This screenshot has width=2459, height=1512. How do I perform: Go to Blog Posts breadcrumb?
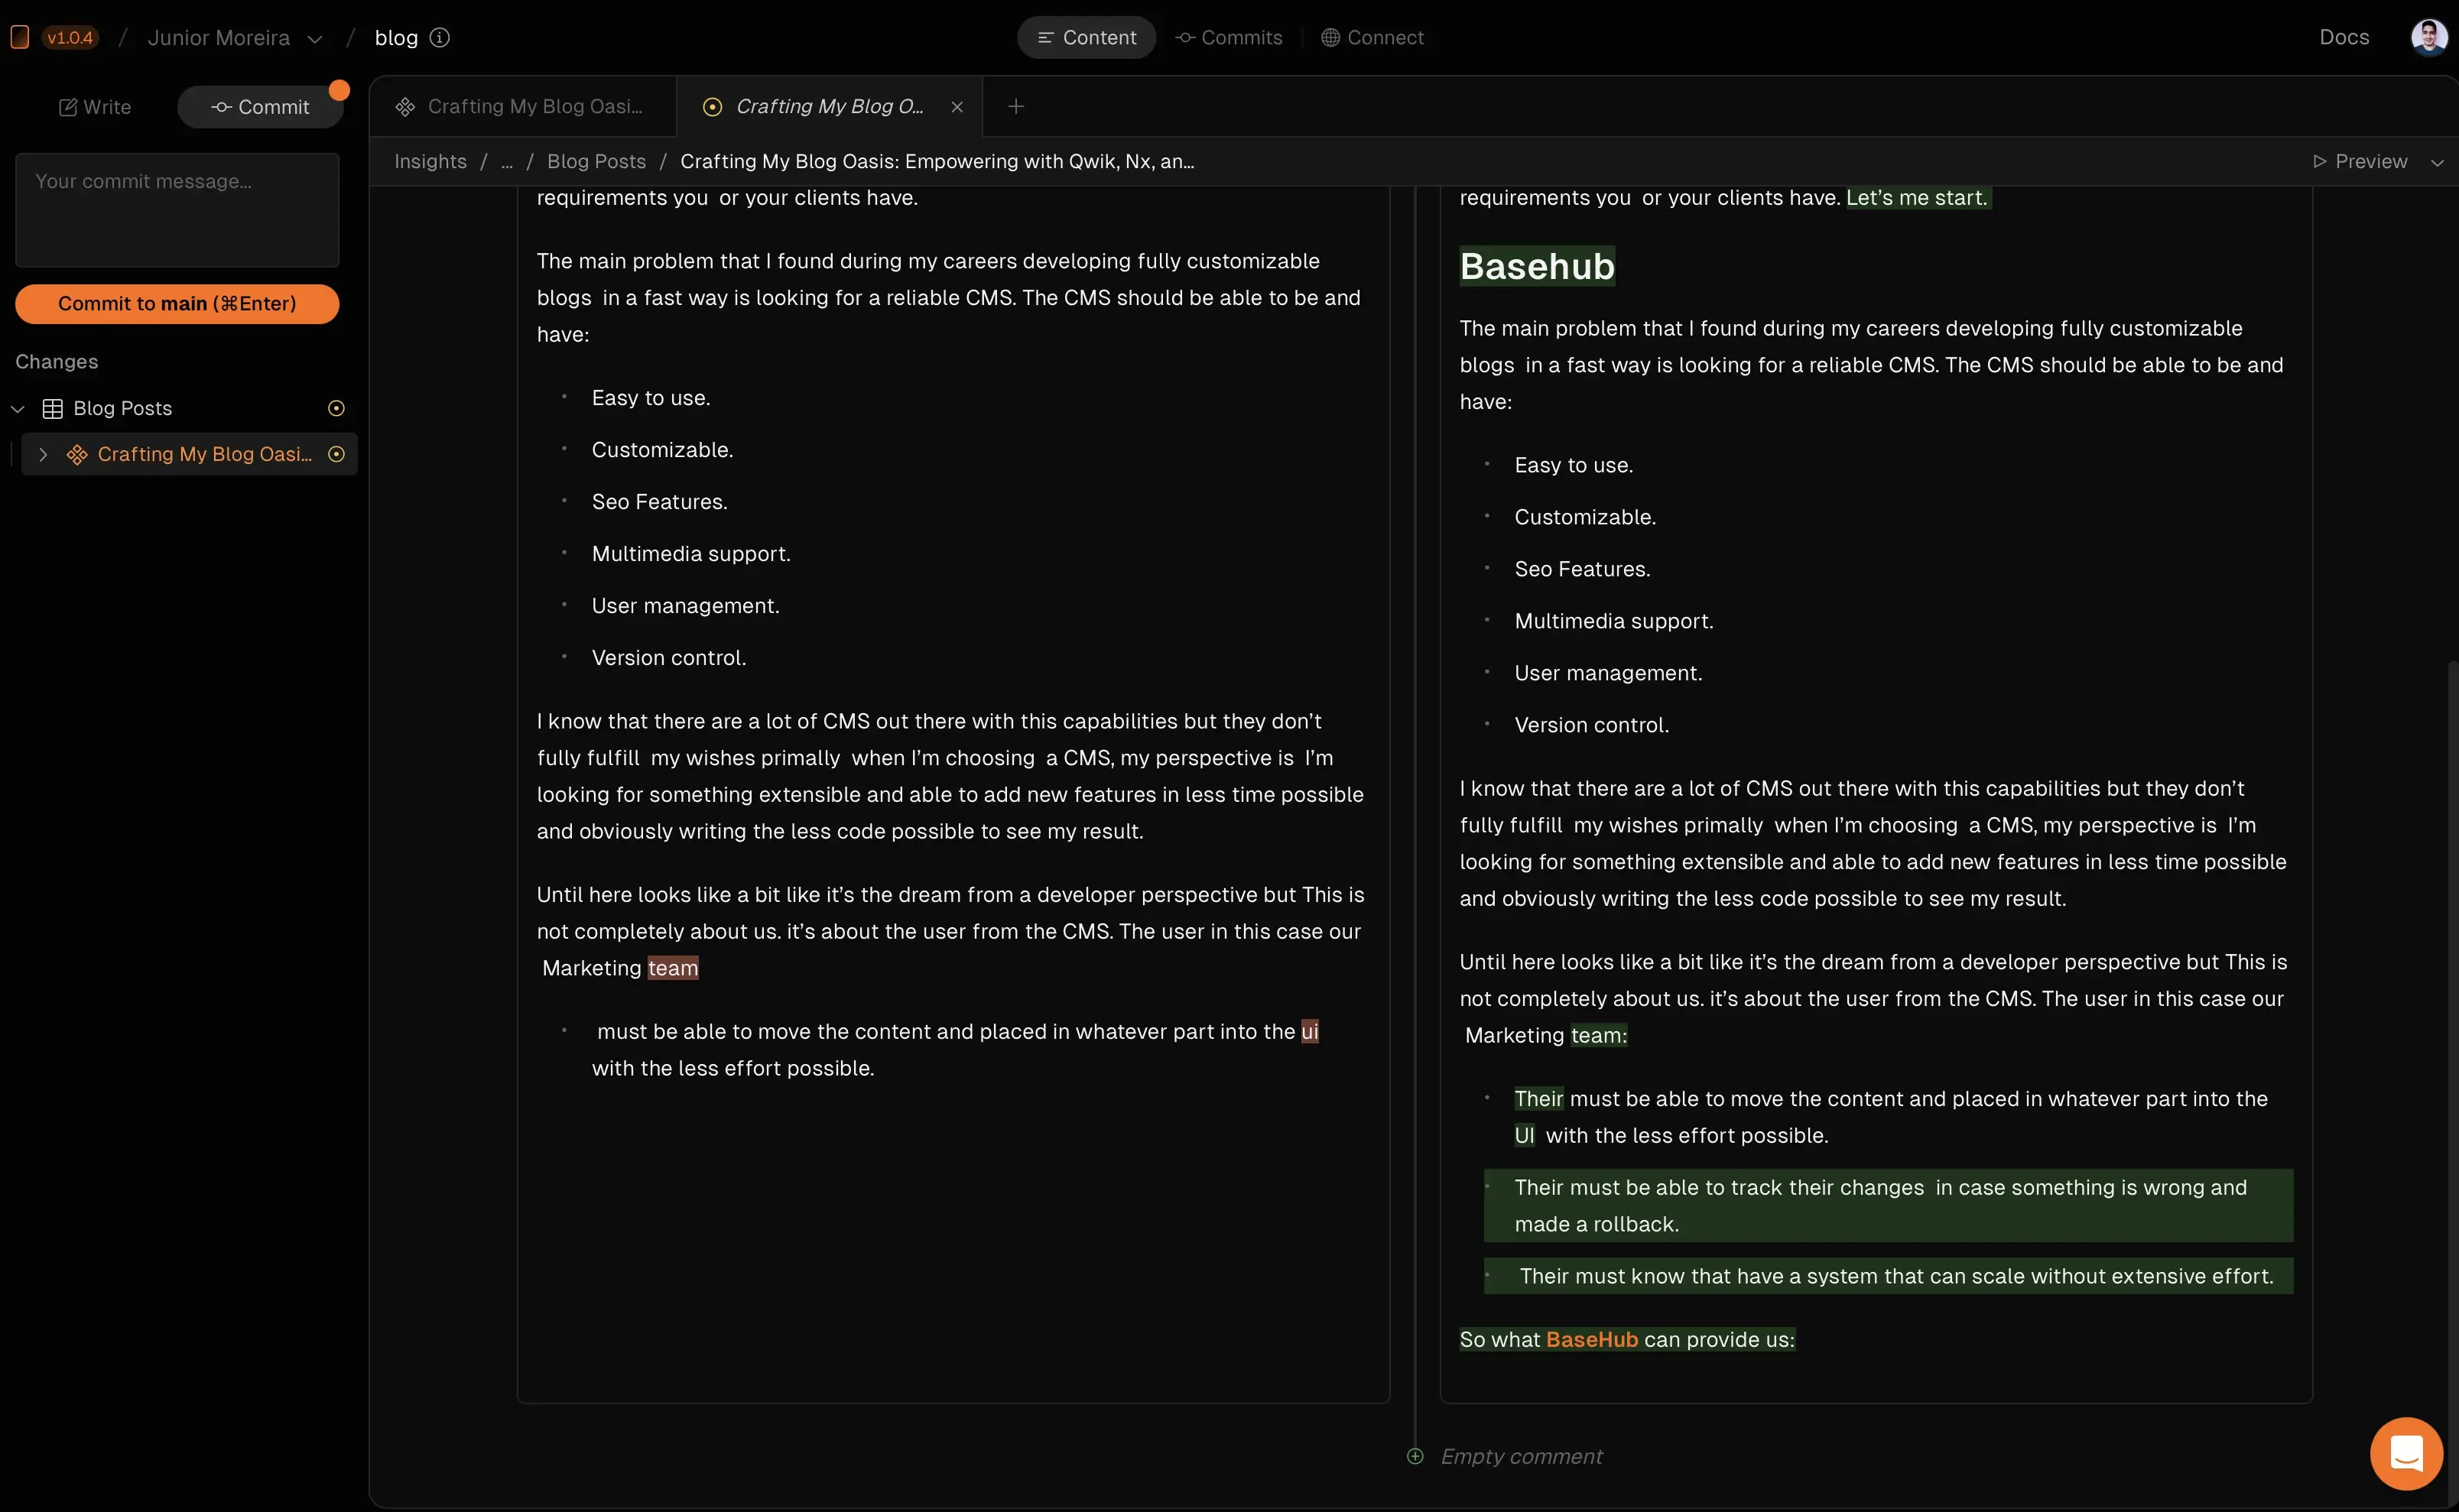click(x=596, y=161)
